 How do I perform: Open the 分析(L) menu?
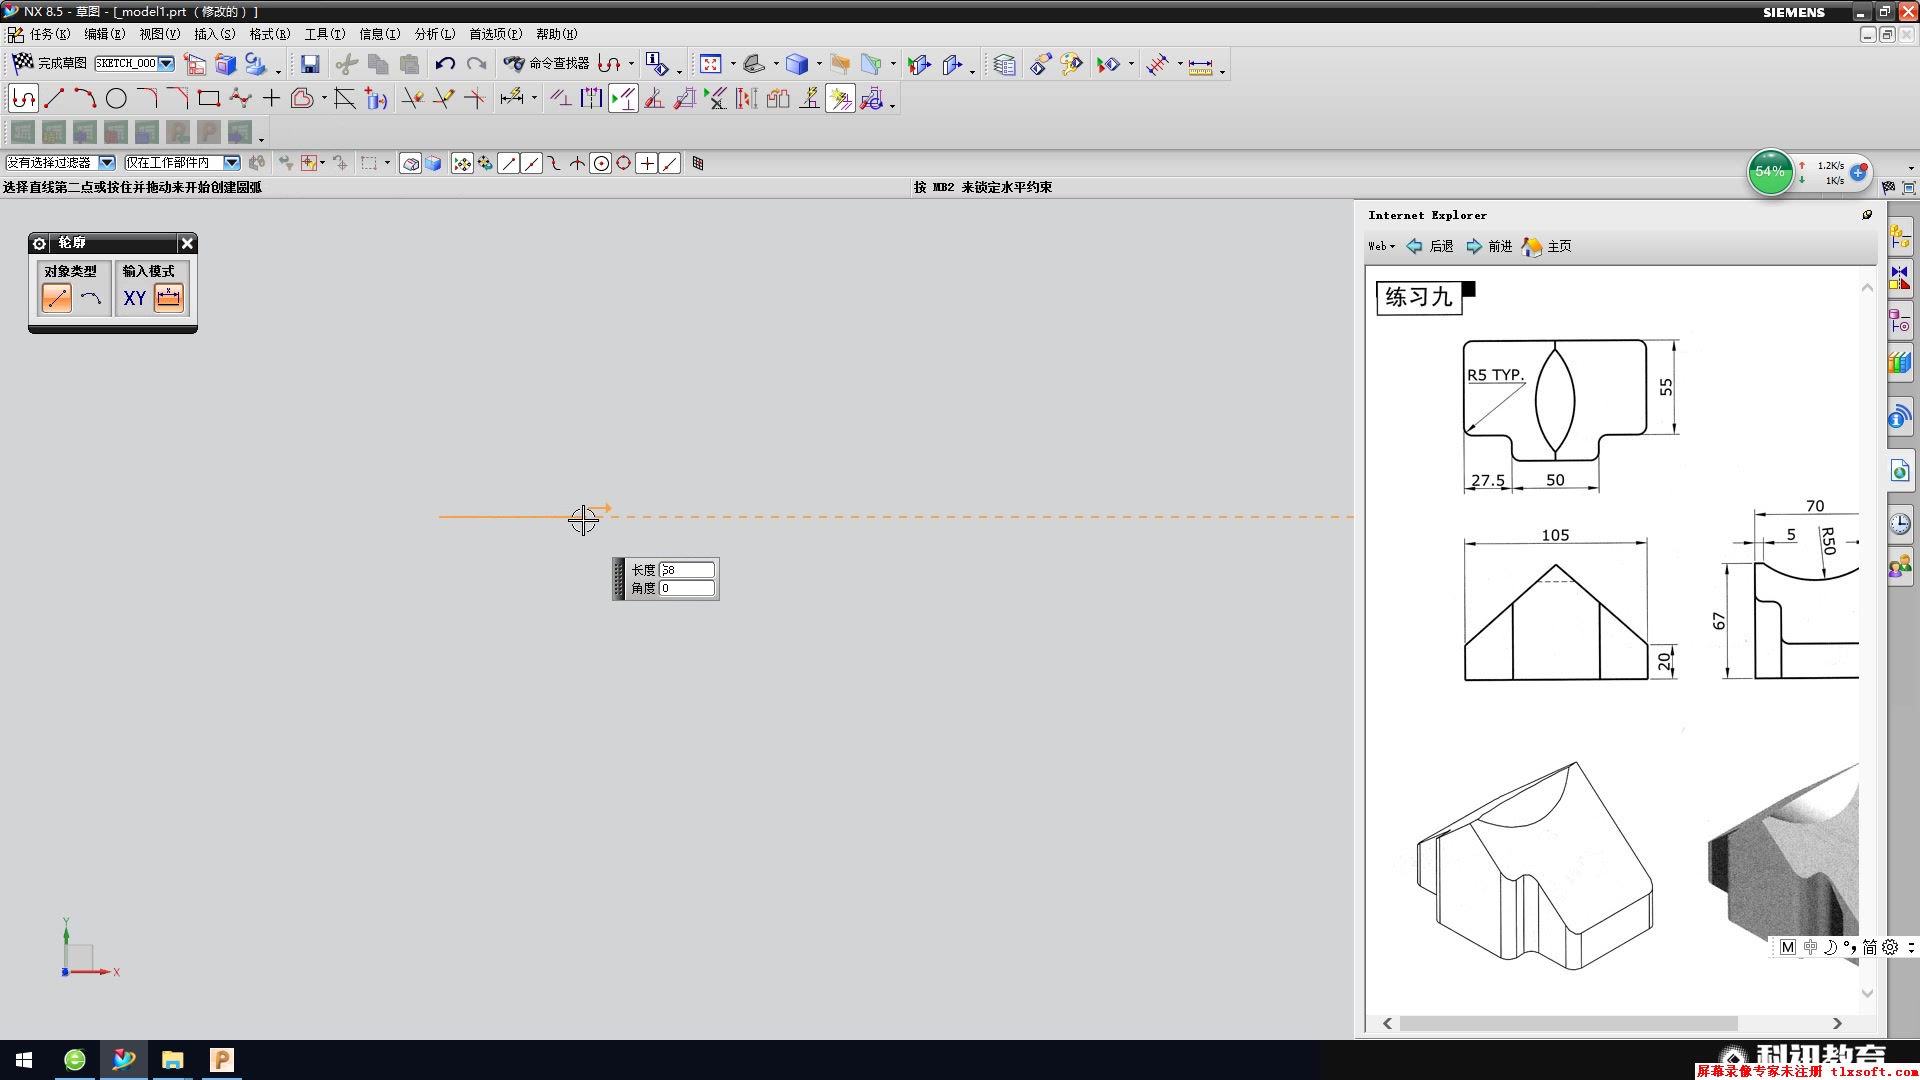[x=434, y=34]
